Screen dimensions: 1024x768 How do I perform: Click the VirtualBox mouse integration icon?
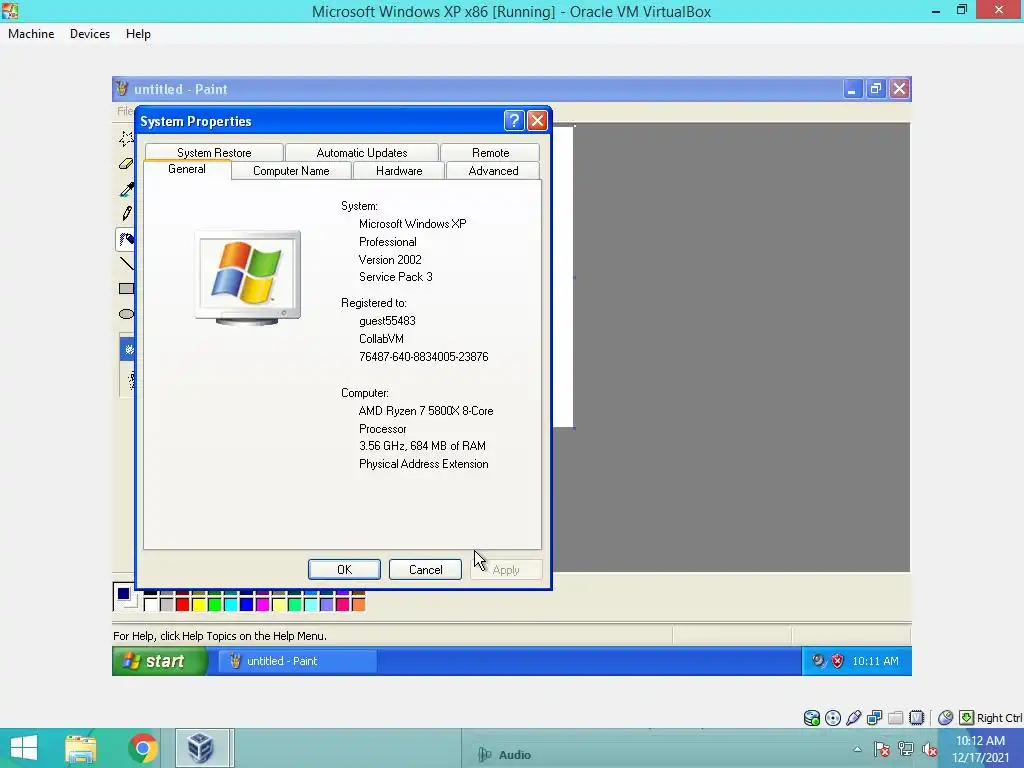946,718
